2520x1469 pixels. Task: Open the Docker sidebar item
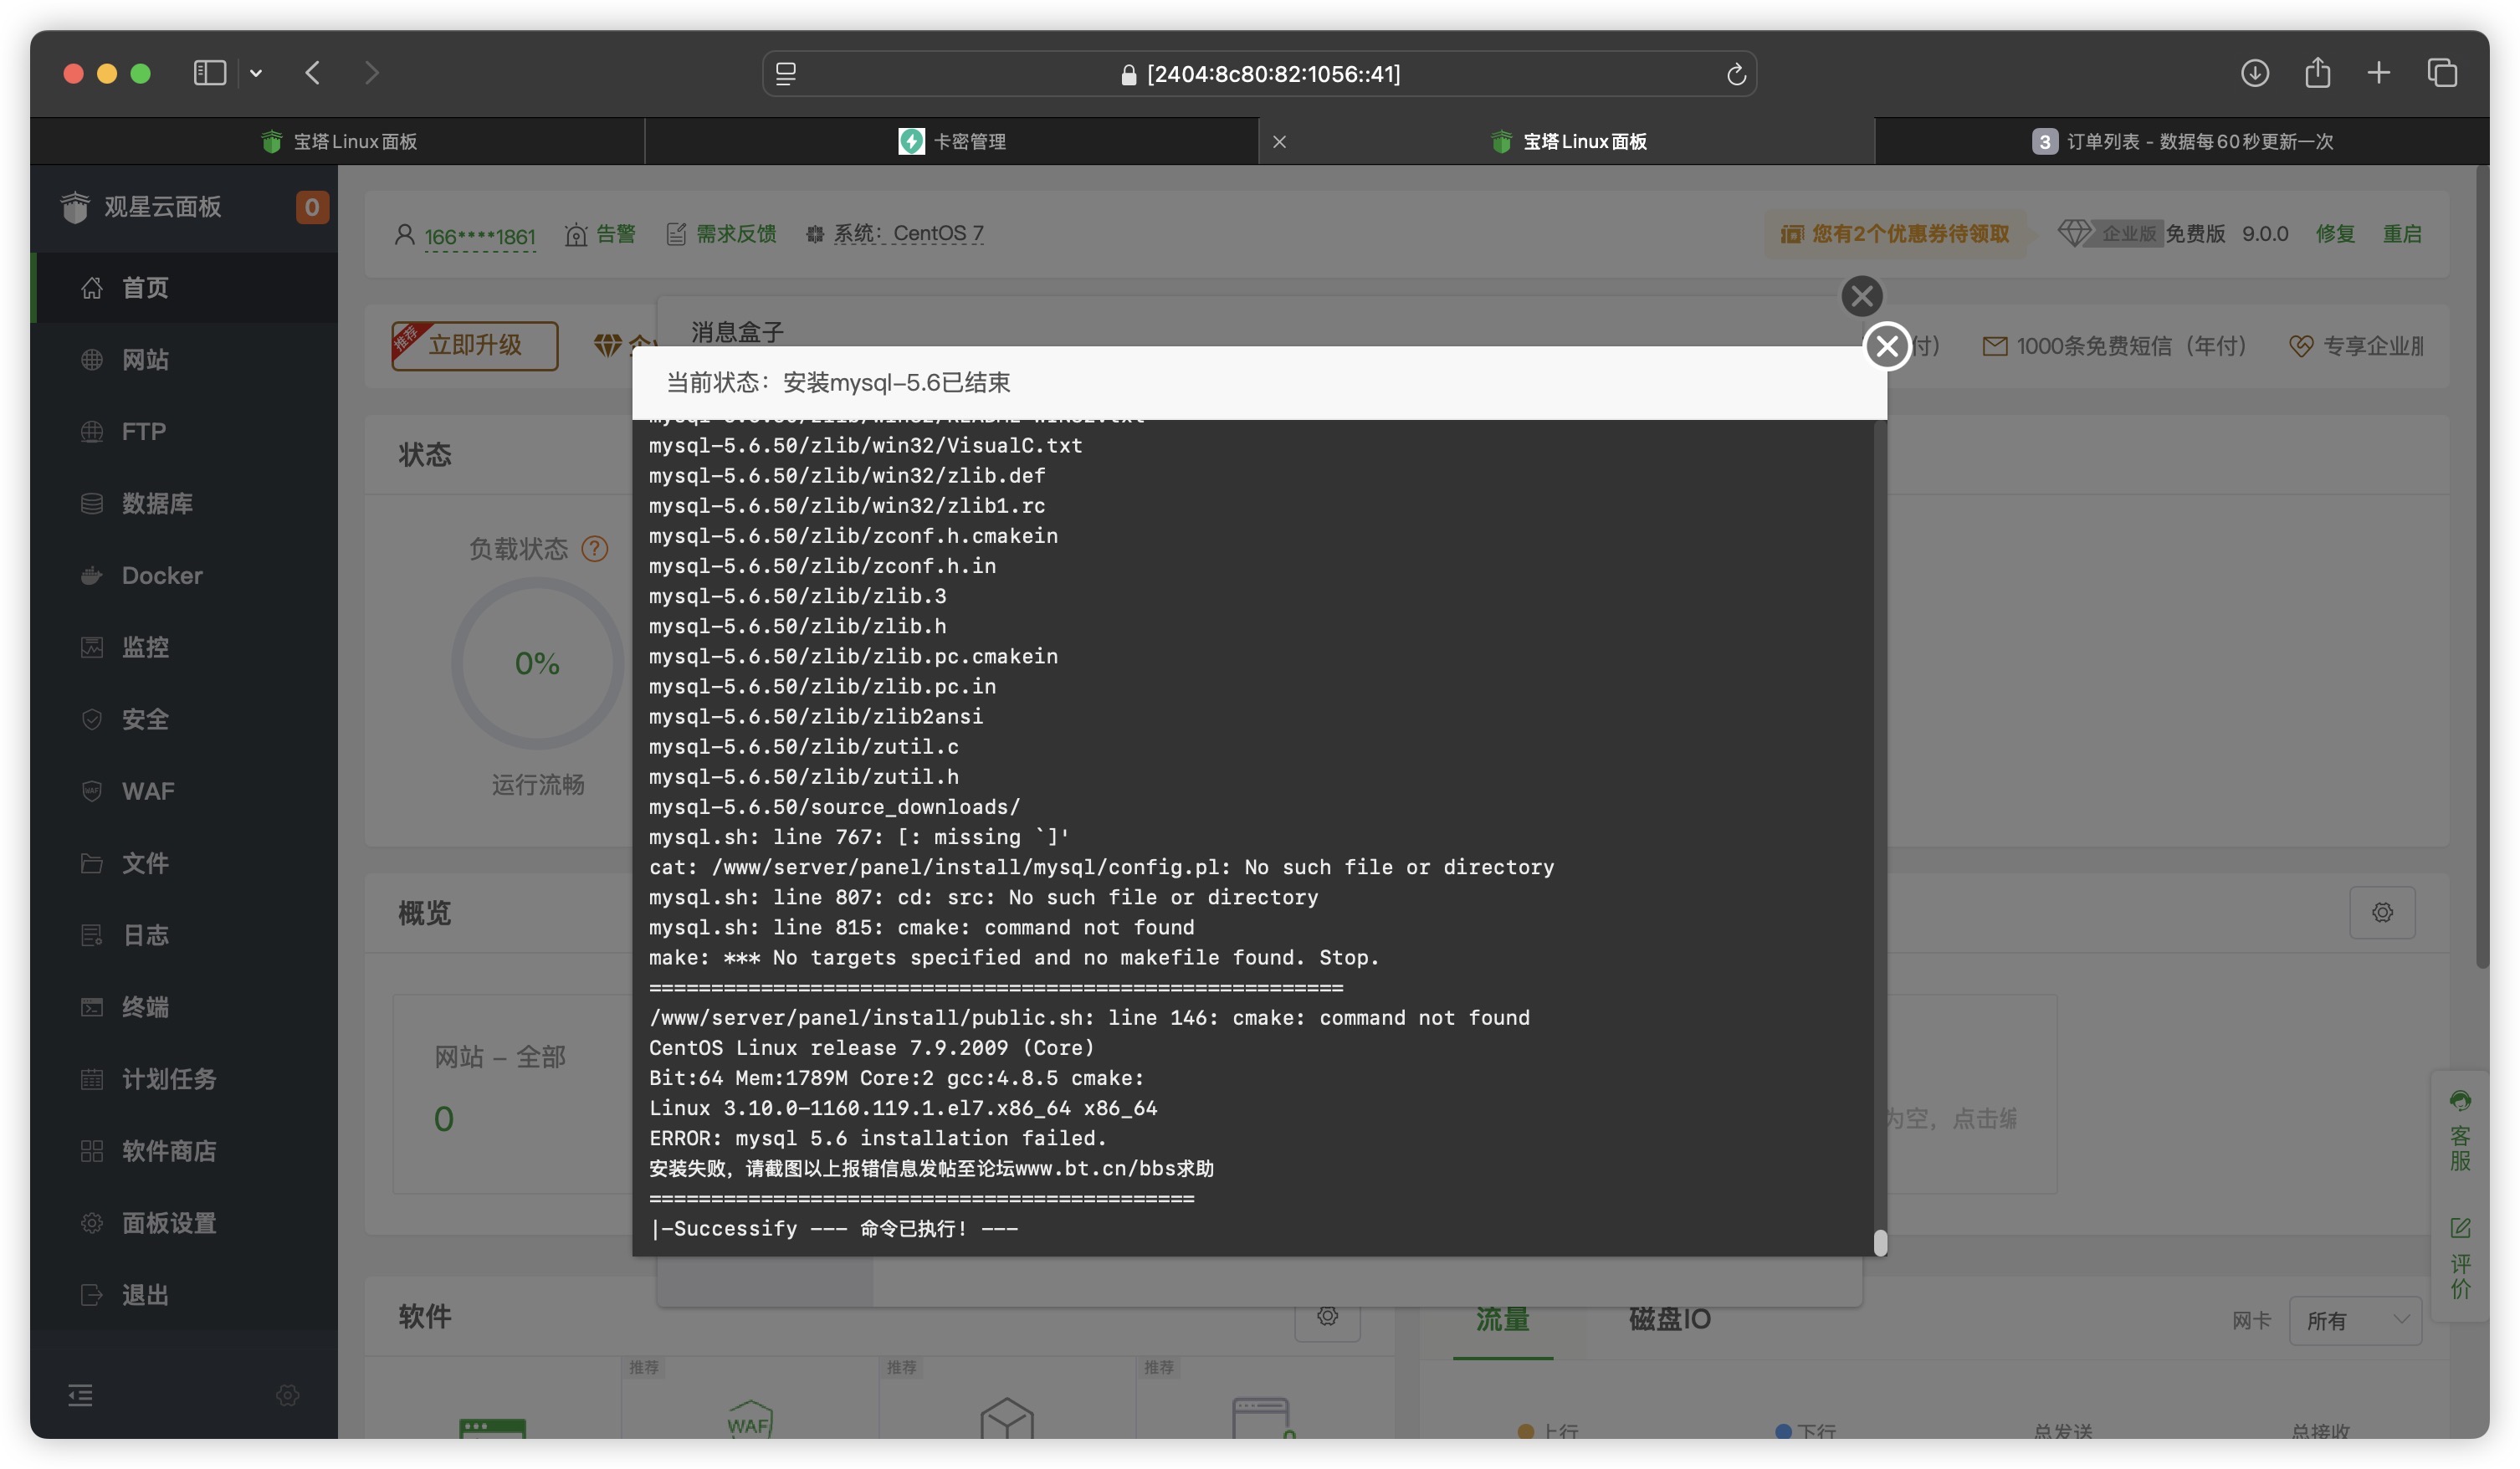pyautogui.click(x=184, y=575)
